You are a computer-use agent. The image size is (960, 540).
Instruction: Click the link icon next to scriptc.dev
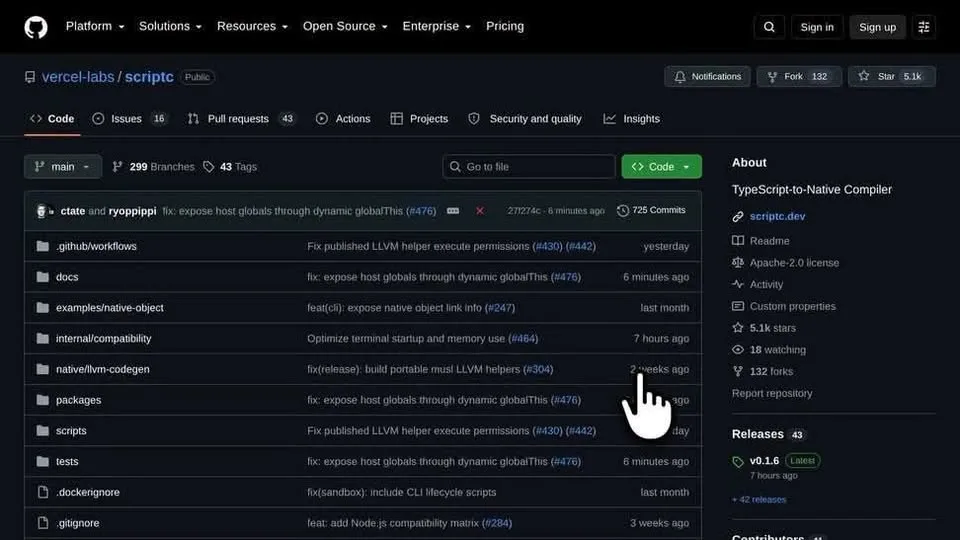[x=738, y=217]
